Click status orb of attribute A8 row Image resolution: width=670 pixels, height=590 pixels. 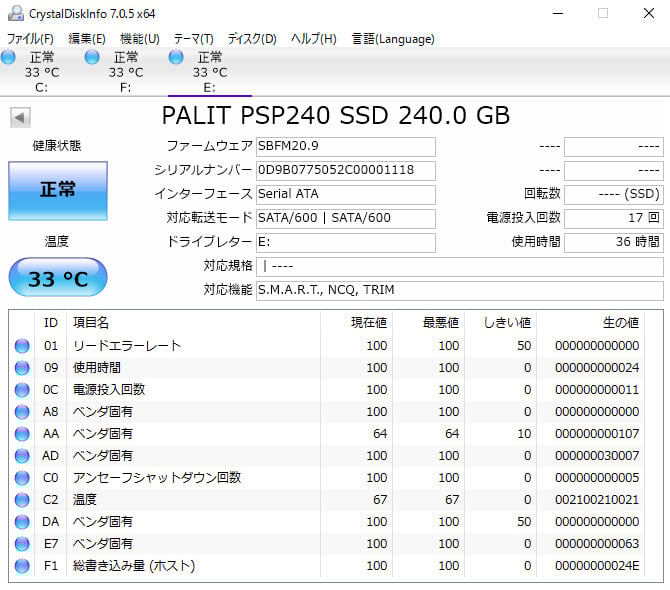(22, 412)
